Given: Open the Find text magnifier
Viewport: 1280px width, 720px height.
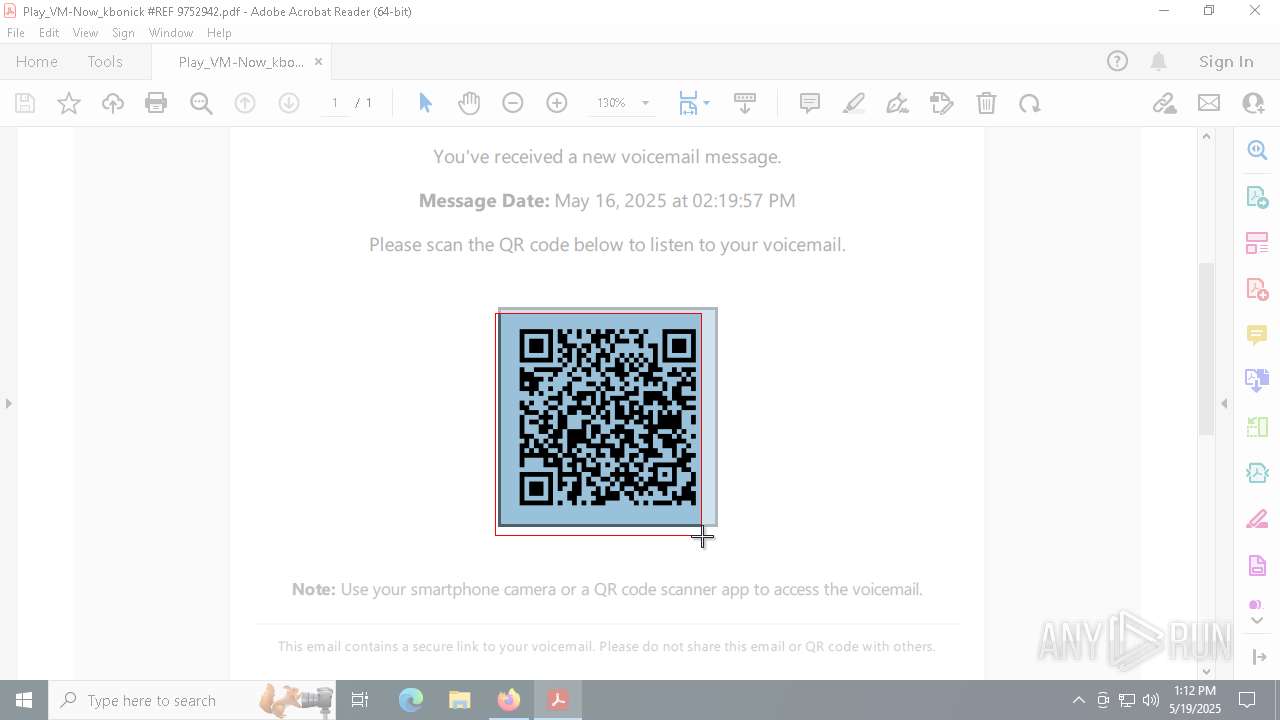Looking at the screenshot, I should (x=201, y=103).
